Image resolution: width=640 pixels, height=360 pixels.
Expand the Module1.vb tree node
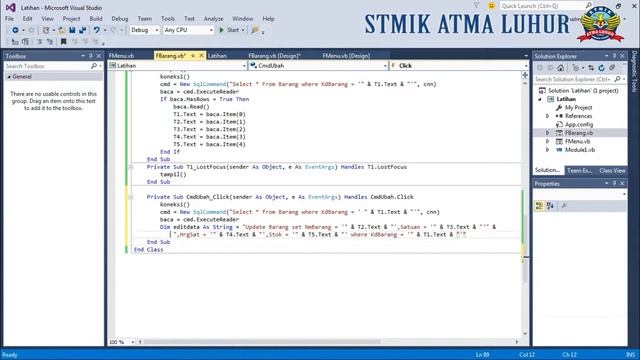click(x=548, y=150)
